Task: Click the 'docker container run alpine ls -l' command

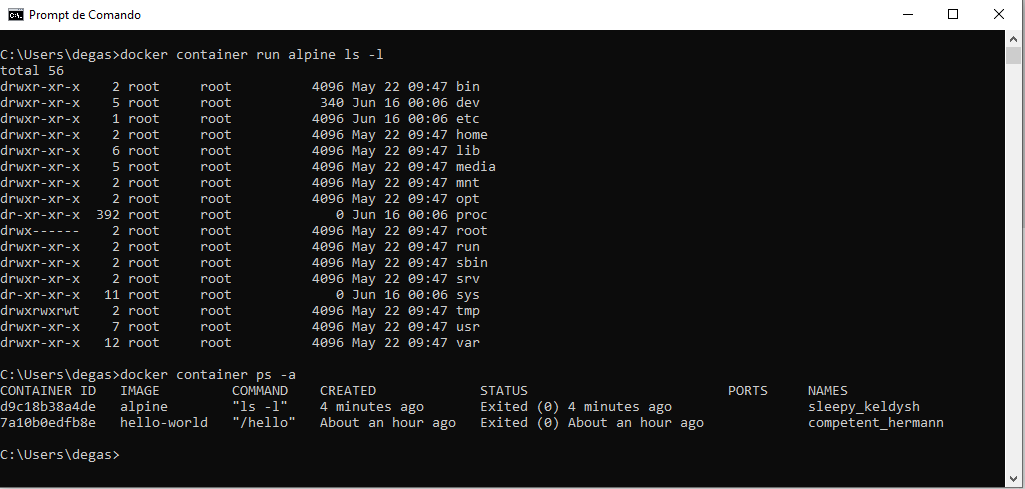Action: [x=252, y=54]
